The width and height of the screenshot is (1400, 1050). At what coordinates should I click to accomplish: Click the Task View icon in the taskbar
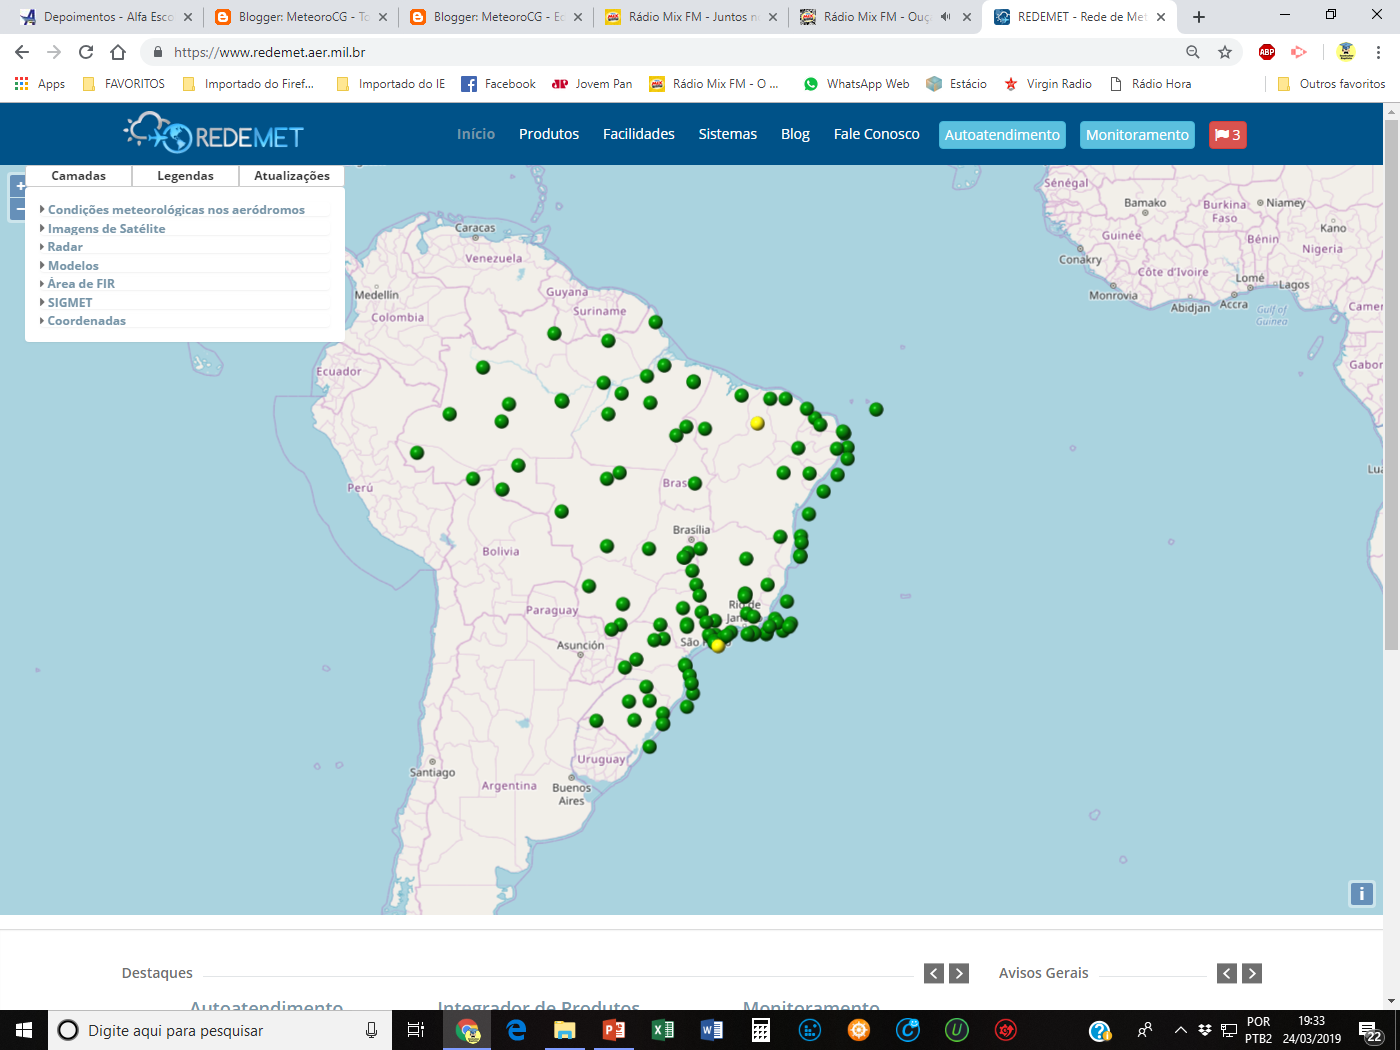pos(415,1030)
